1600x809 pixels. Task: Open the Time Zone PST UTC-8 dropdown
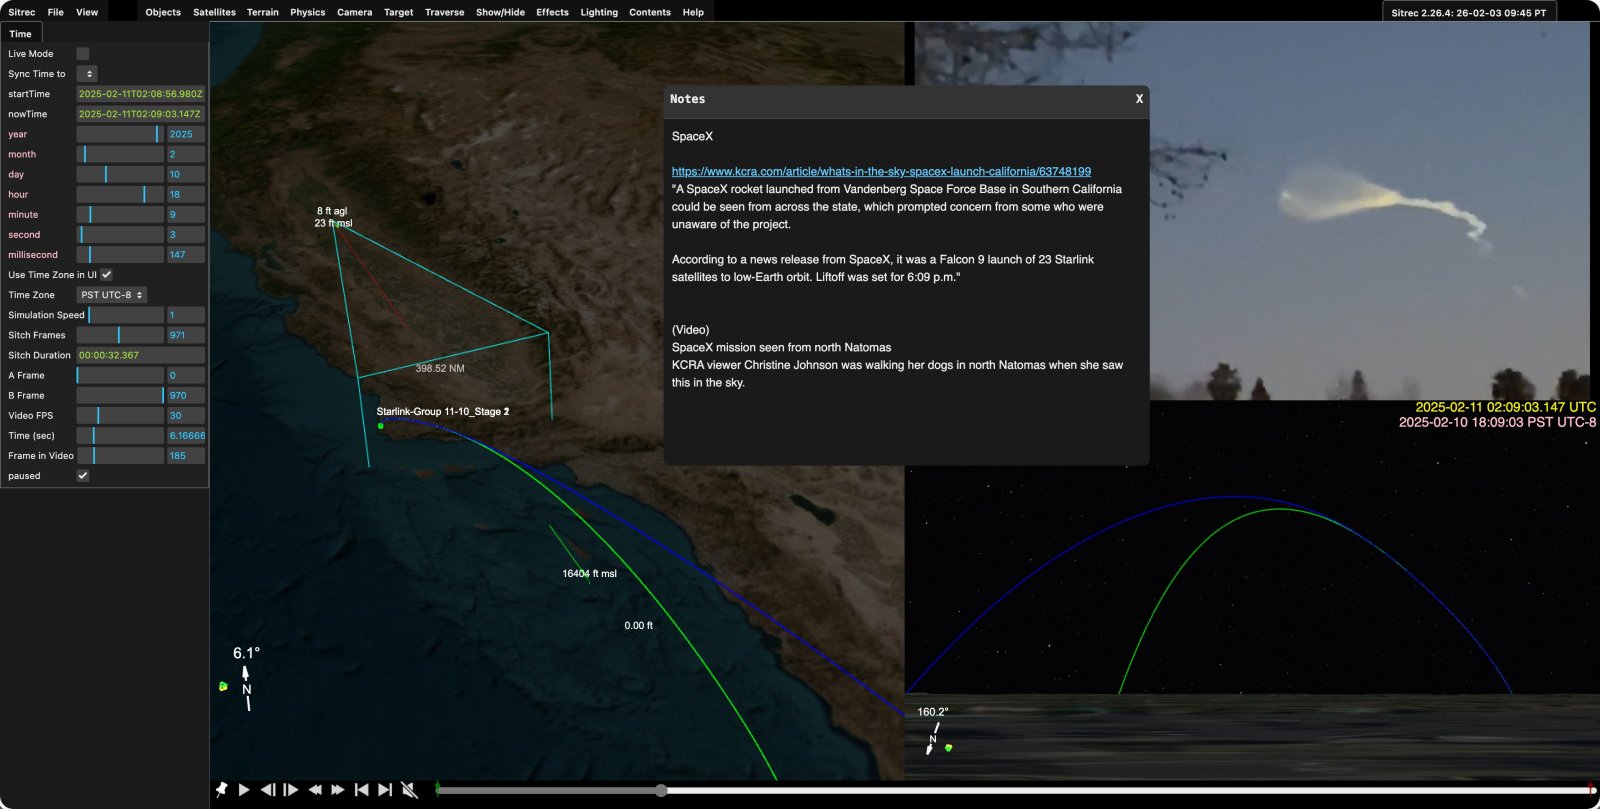pos(112,295)
